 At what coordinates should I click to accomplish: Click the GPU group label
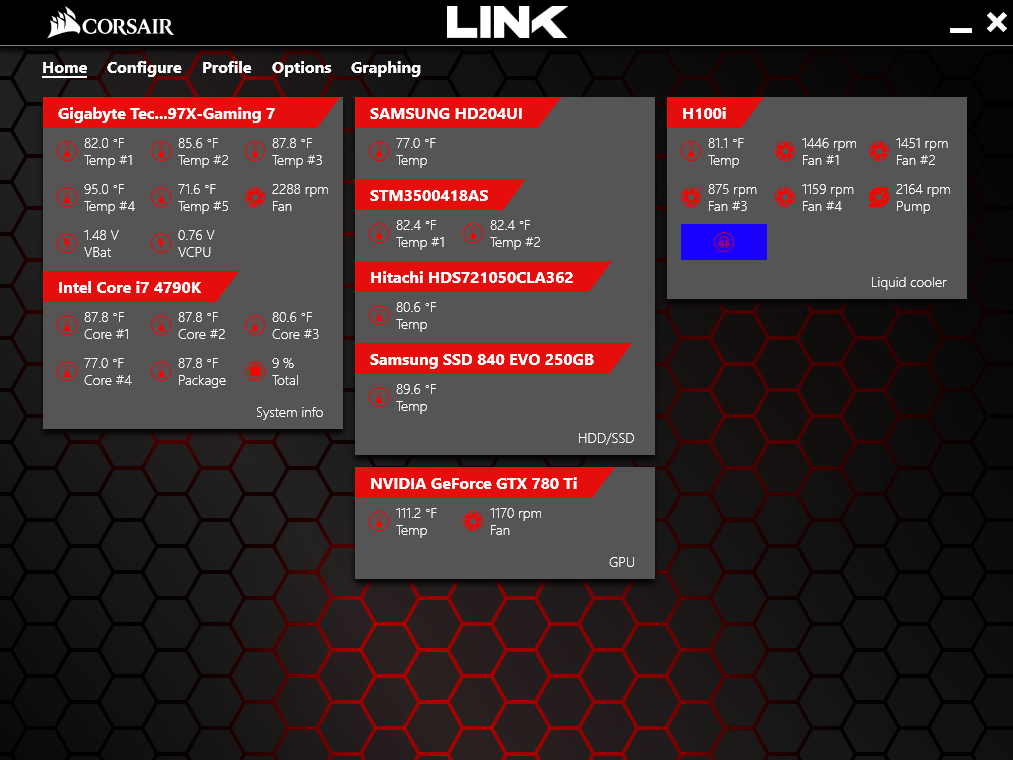click(x=621, y=562)
